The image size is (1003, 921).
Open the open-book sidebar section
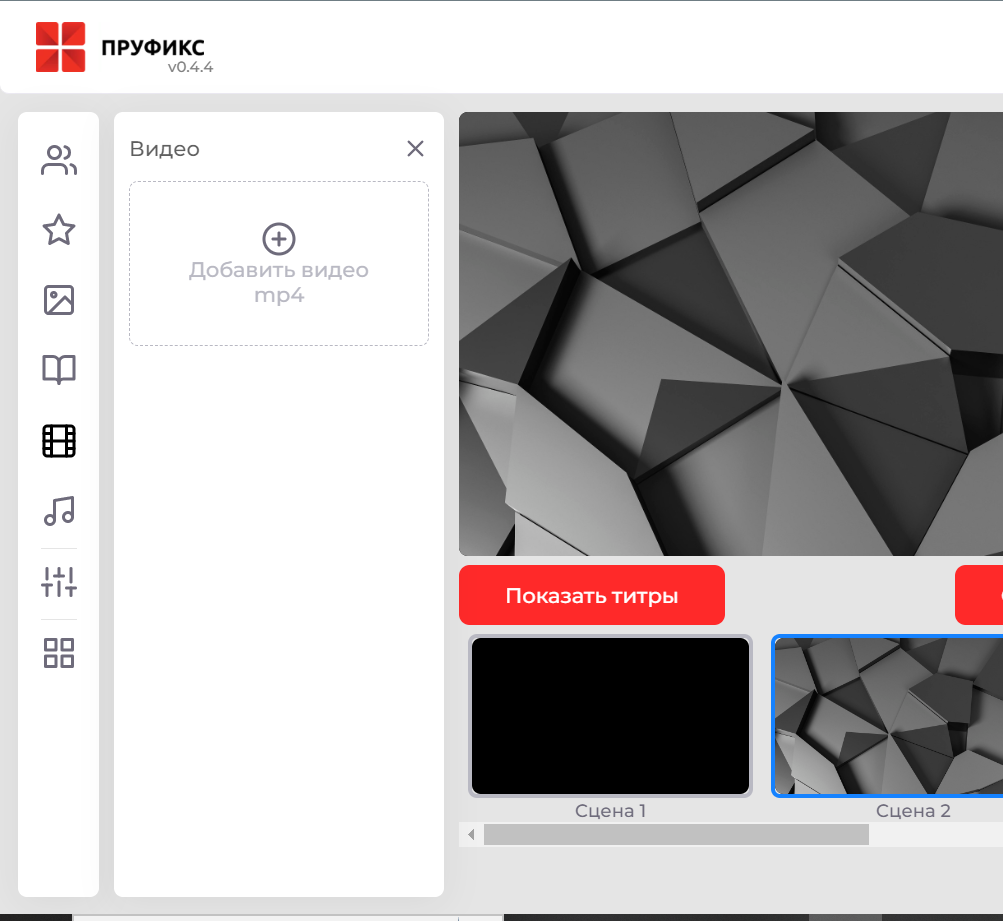[59, 370]
